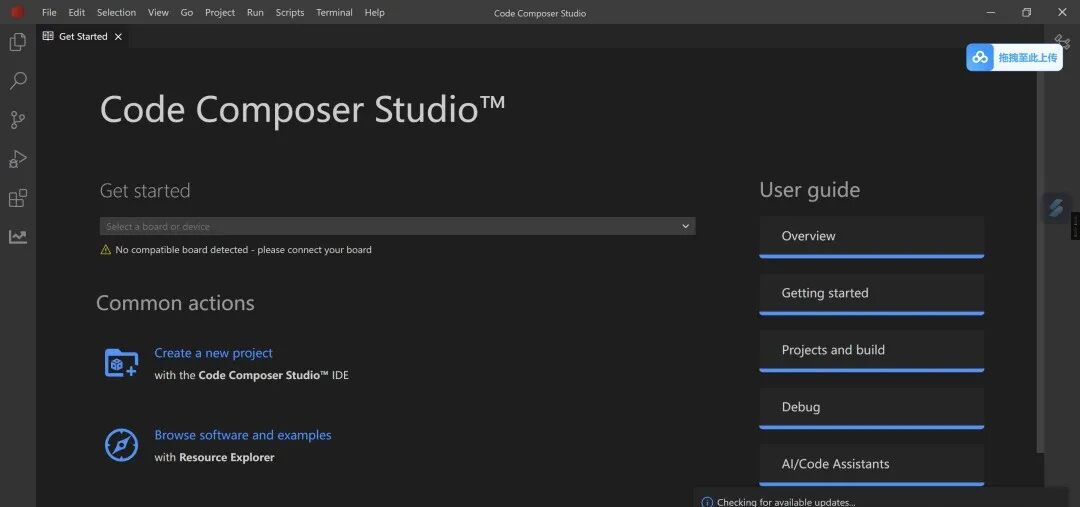Switch to the Get Started tab
1080x507 pixels.
tap(83, 37)
